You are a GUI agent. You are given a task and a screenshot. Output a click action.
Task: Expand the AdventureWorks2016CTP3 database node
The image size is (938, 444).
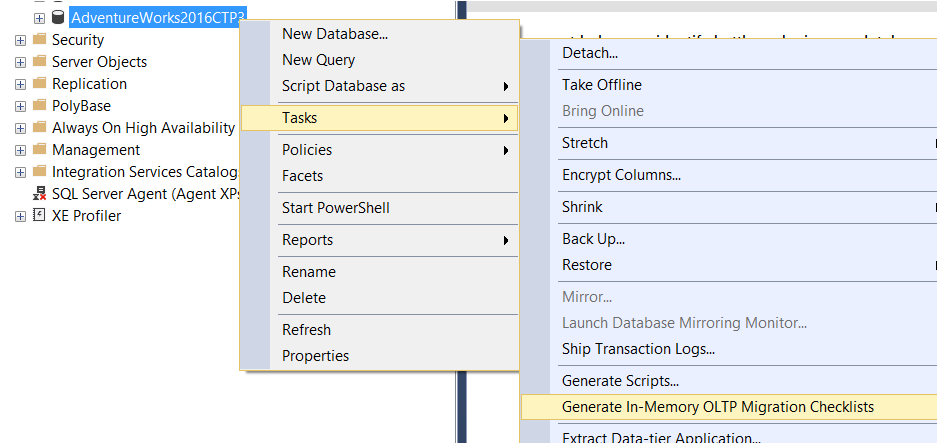point(39,18)
